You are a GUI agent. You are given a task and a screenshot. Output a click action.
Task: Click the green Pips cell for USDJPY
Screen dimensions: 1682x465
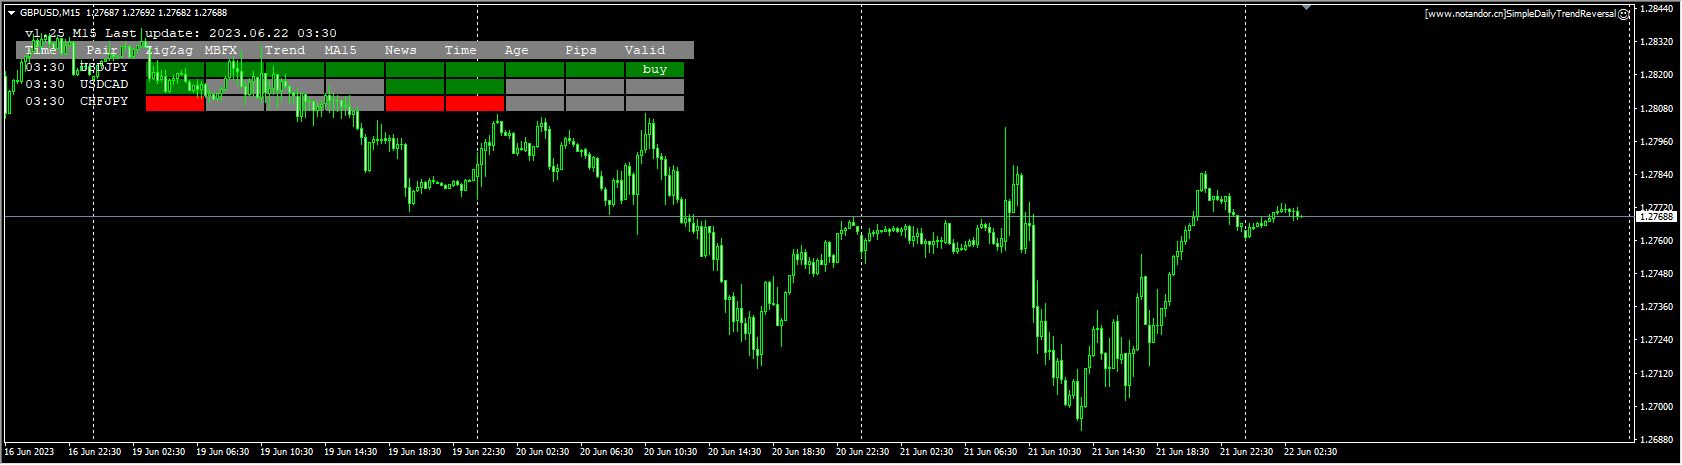click(x=595, y=69)
